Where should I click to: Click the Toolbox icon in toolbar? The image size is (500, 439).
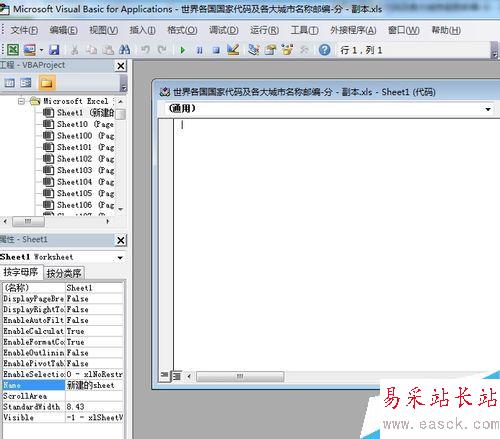pyautogui.click(x=304, y=50)
